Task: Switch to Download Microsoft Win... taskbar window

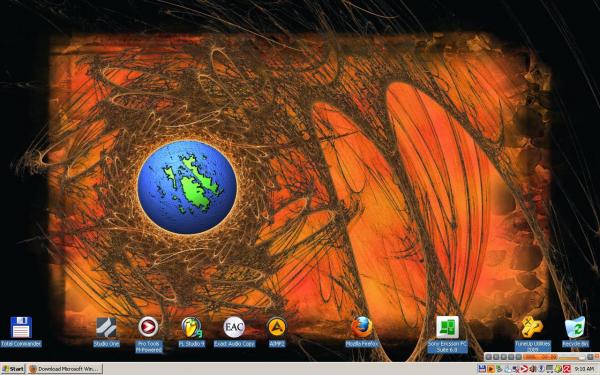Action: 65,369
